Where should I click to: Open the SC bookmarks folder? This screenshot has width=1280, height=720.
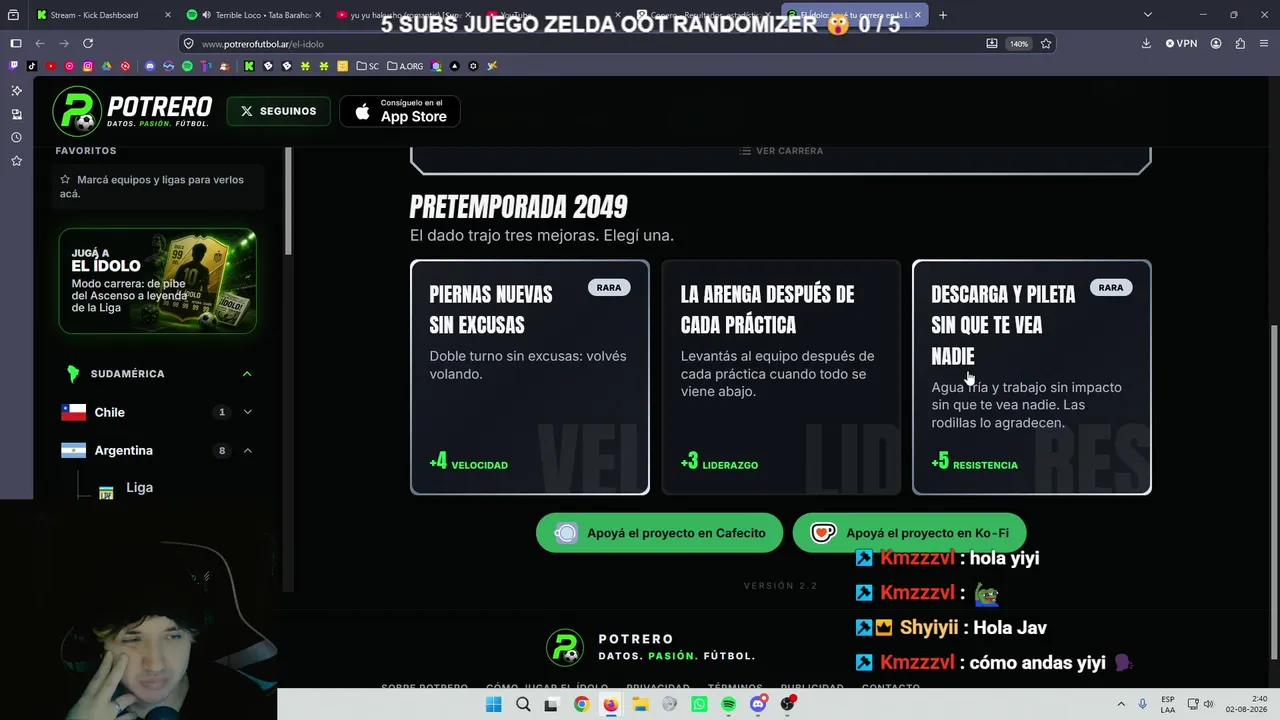pyautogui.click(x=368, y=66)
